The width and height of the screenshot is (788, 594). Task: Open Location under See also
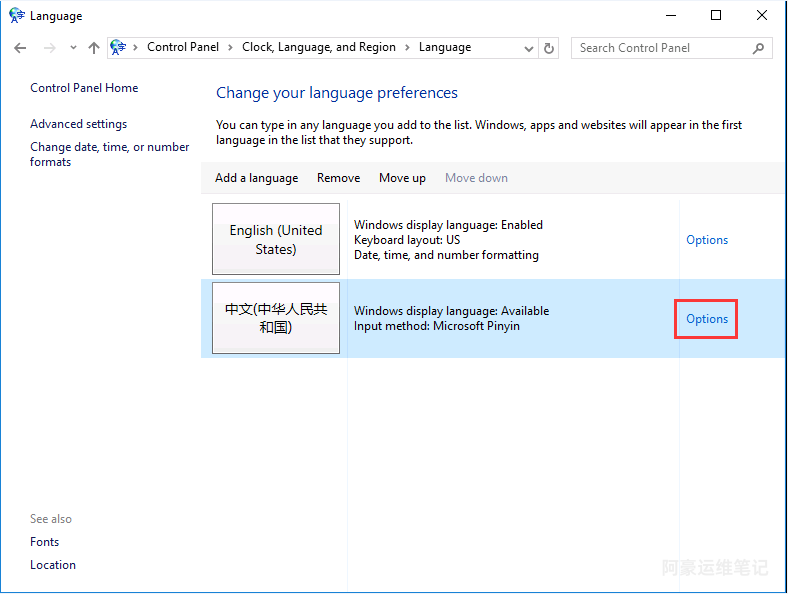(53, 565)
